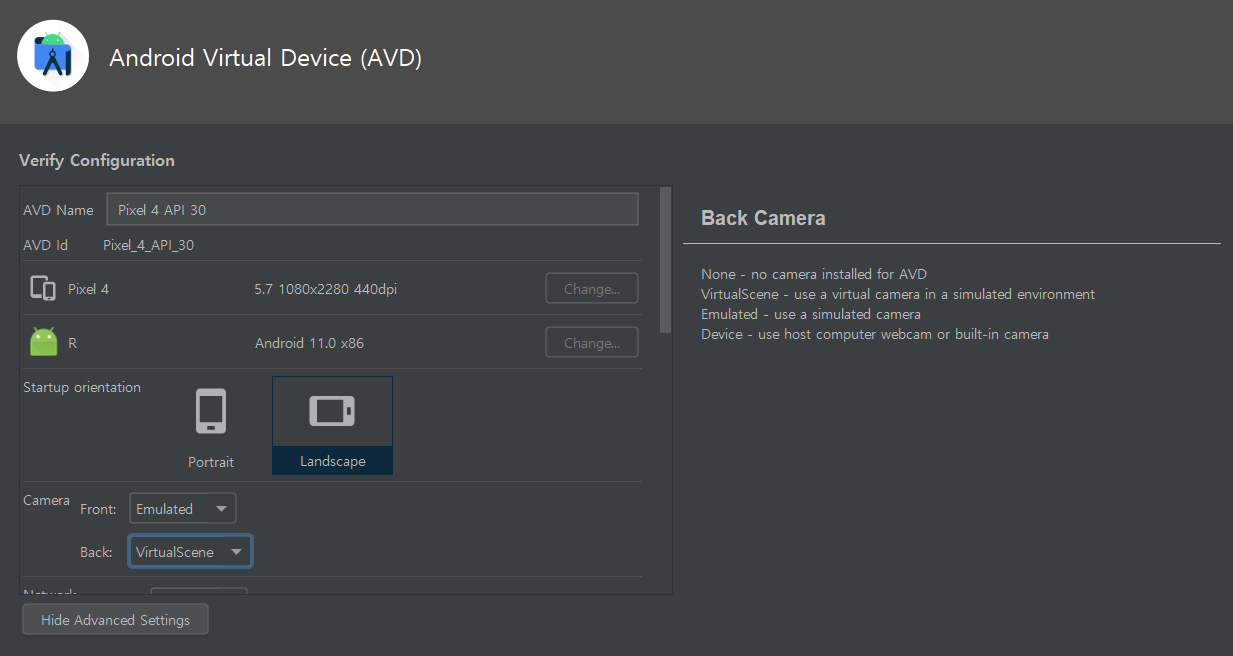Click the AVD Id value Pixel_4_API_30
This screenshot has height=656, width=1233.
tap(149, 245)
